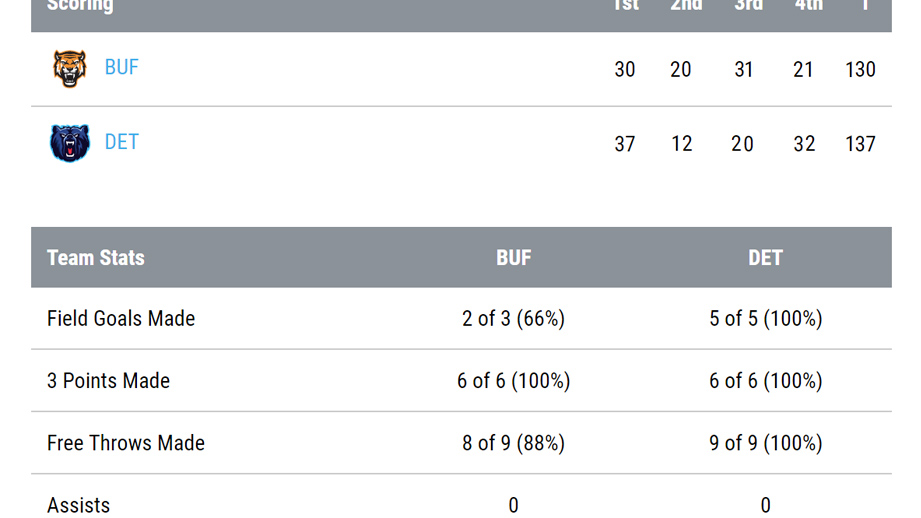
Task: Click BUF total score of 130
Action: pyautogui.click(x=860, y=70)
